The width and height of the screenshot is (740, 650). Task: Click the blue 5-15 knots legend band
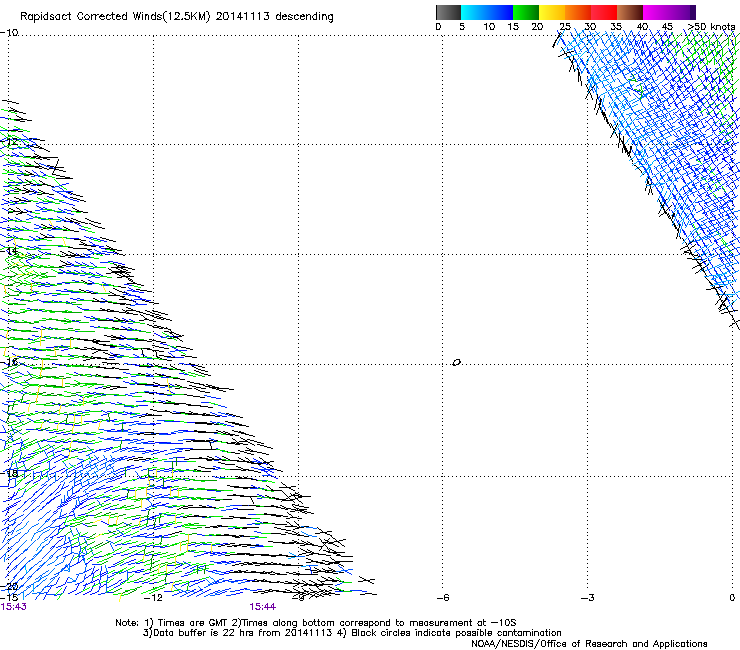[487, 12]
